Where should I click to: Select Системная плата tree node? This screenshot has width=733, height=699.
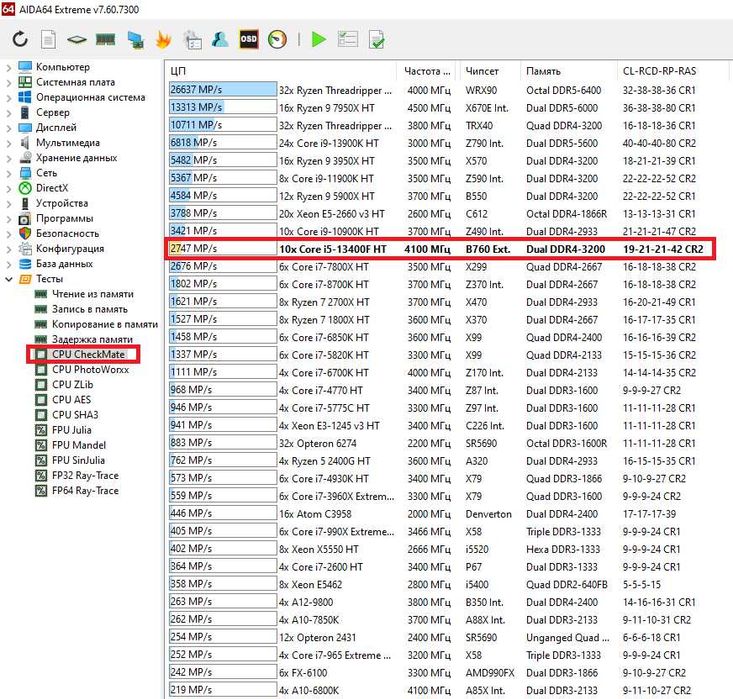click(75, 82)
